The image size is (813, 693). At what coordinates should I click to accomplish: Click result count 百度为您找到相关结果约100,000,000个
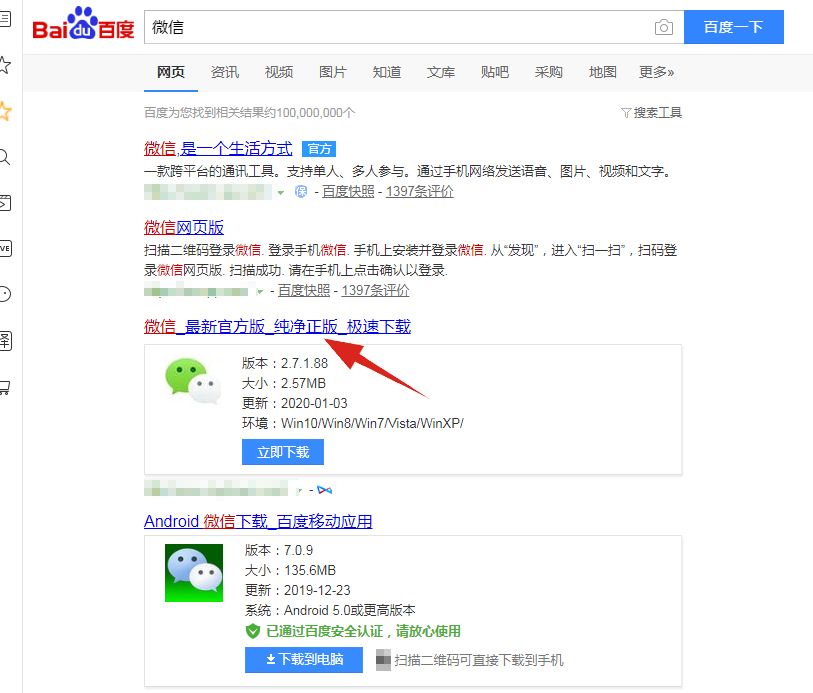click(x=249, y=112)
